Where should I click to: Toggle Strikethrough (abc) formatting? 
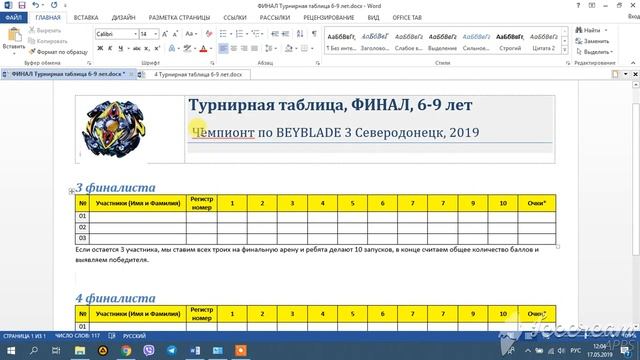[x=137, y=49]
